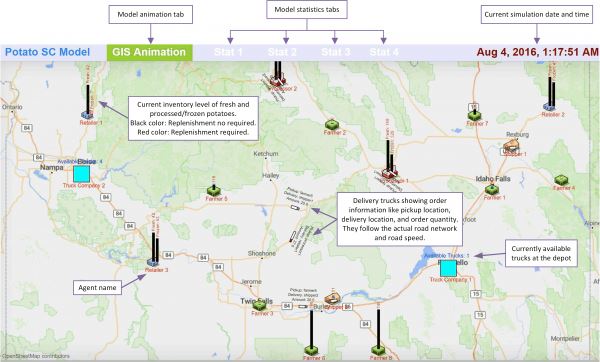This screenshot has width=600, height=362.
Task: Go to the Stat 4 tab
Action: 384,52
